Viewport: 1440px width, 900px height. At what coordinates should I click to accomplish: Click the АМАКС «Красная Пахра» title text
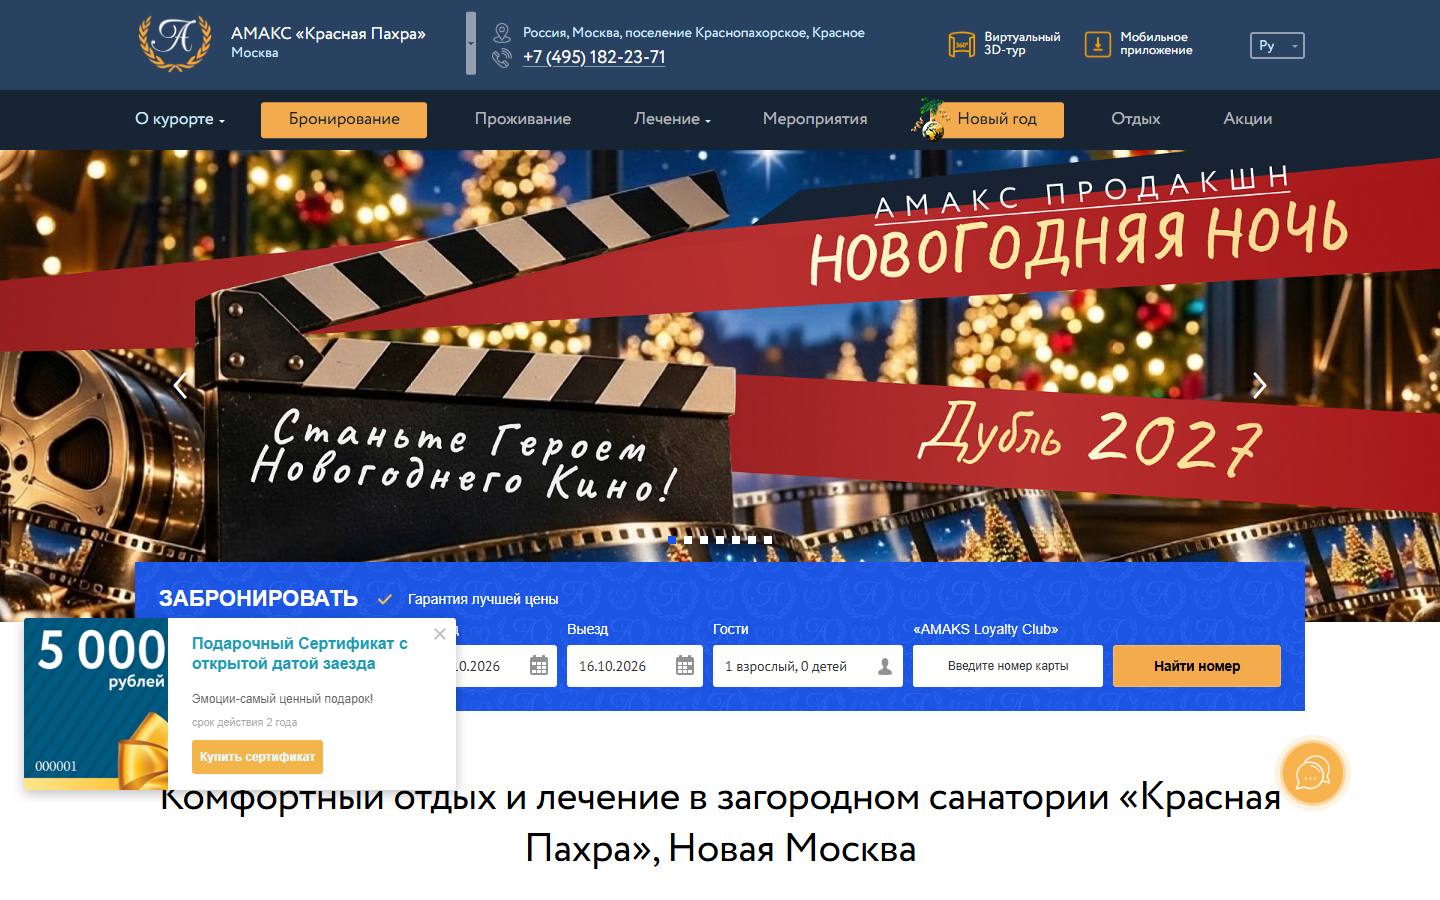point(328,34)
